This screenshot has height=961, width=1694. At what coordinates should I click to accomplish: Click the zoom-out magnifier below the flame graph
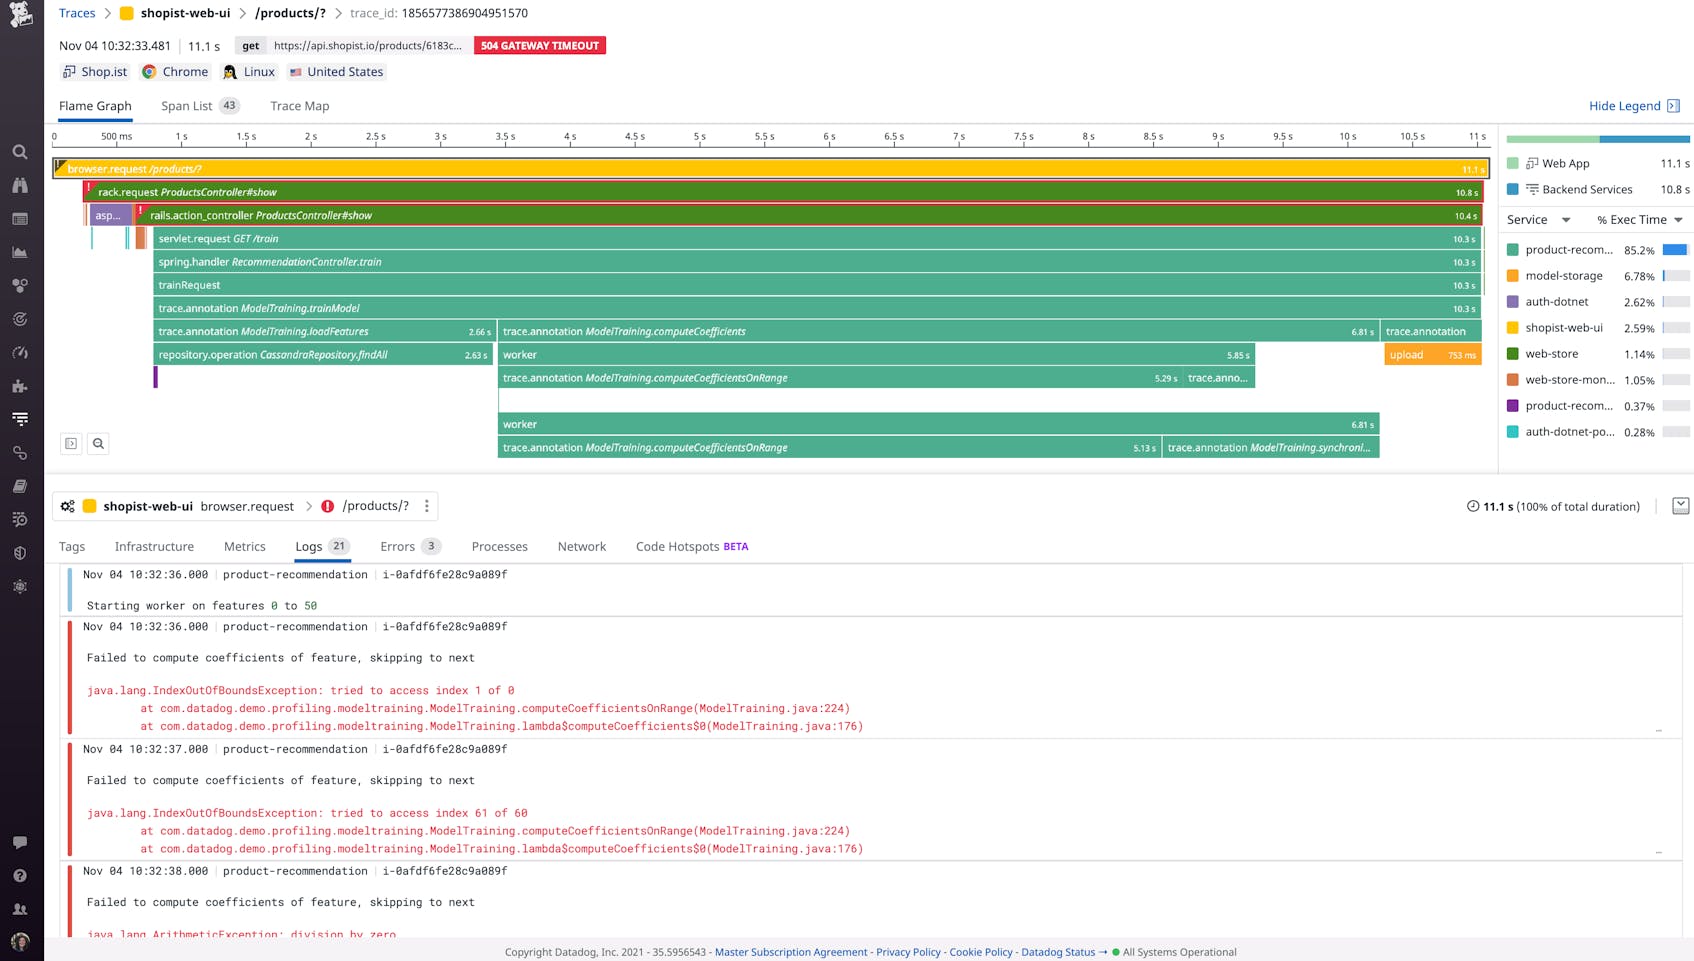(x=97, y=443)
